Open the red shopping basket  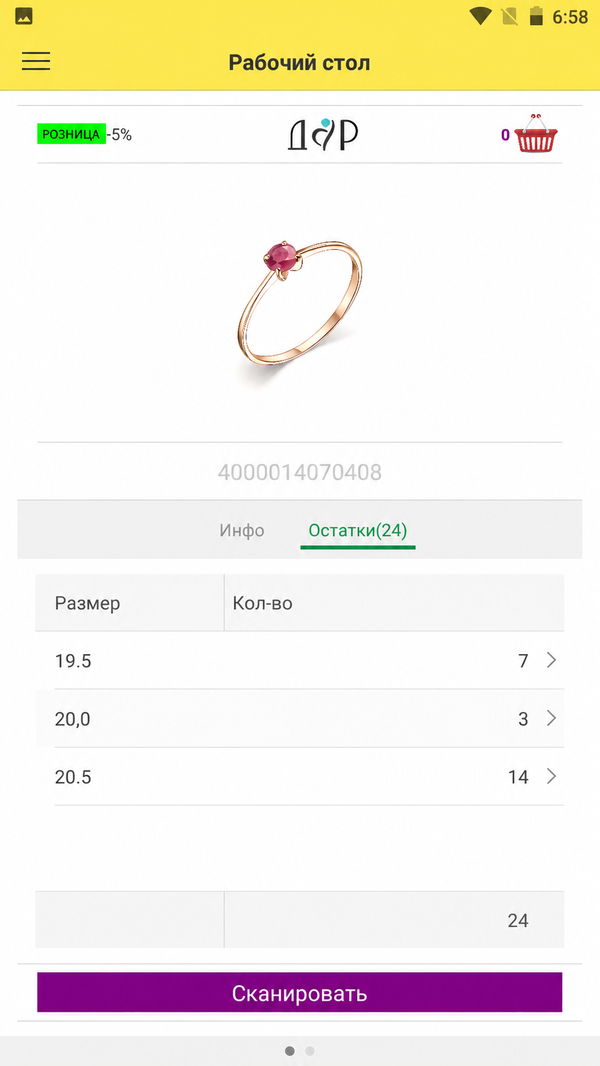(x=537, y=134)
